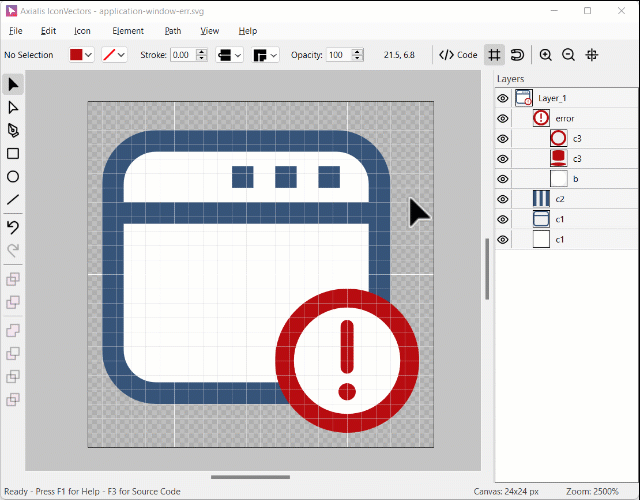Click the Undo arrow icon
Screen dimensions: 640x500
tap(13, 227)
